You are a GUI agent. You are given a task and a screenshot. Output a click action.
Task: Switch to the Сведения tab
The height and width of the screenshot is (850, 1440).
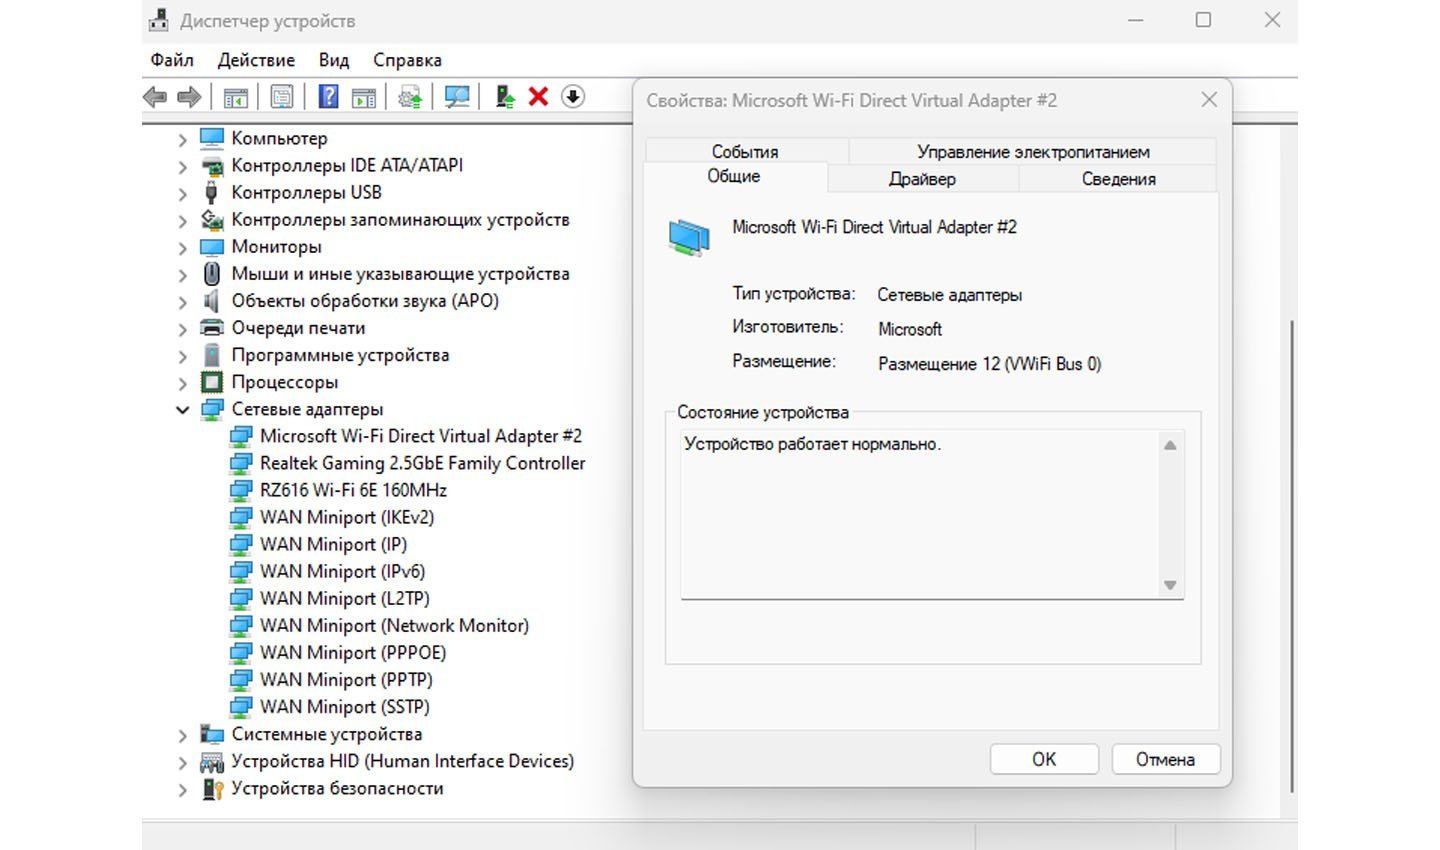click(1118, 178)
